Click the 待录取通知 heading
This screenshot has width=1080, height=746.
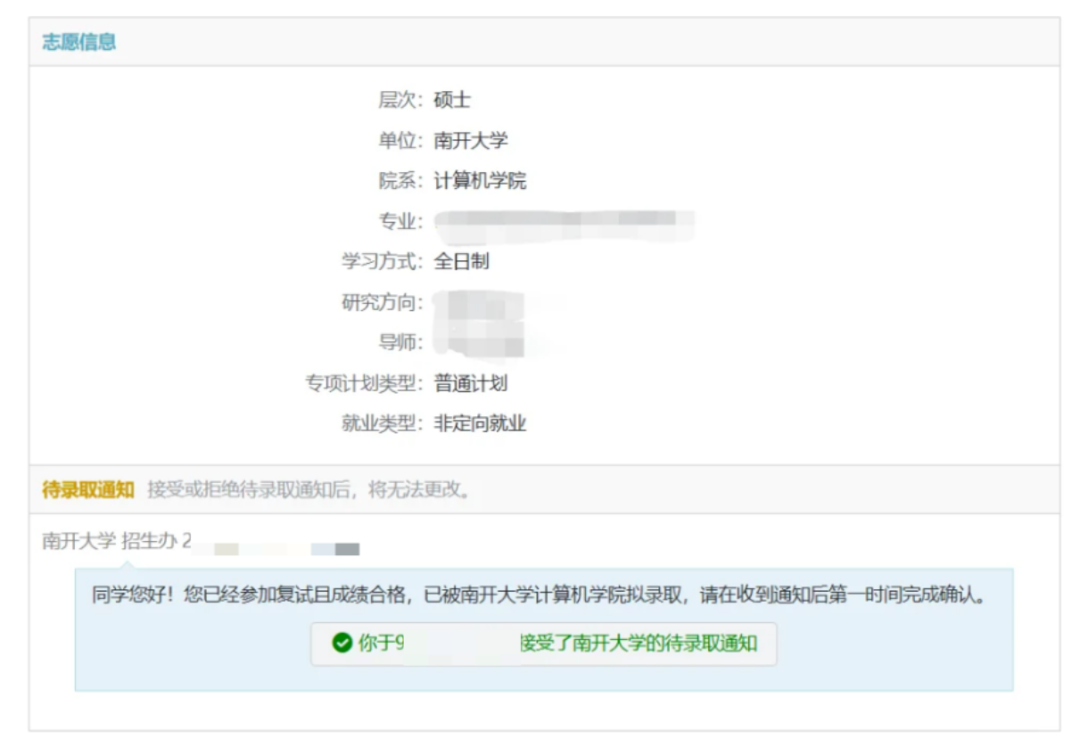pos(88,490)
